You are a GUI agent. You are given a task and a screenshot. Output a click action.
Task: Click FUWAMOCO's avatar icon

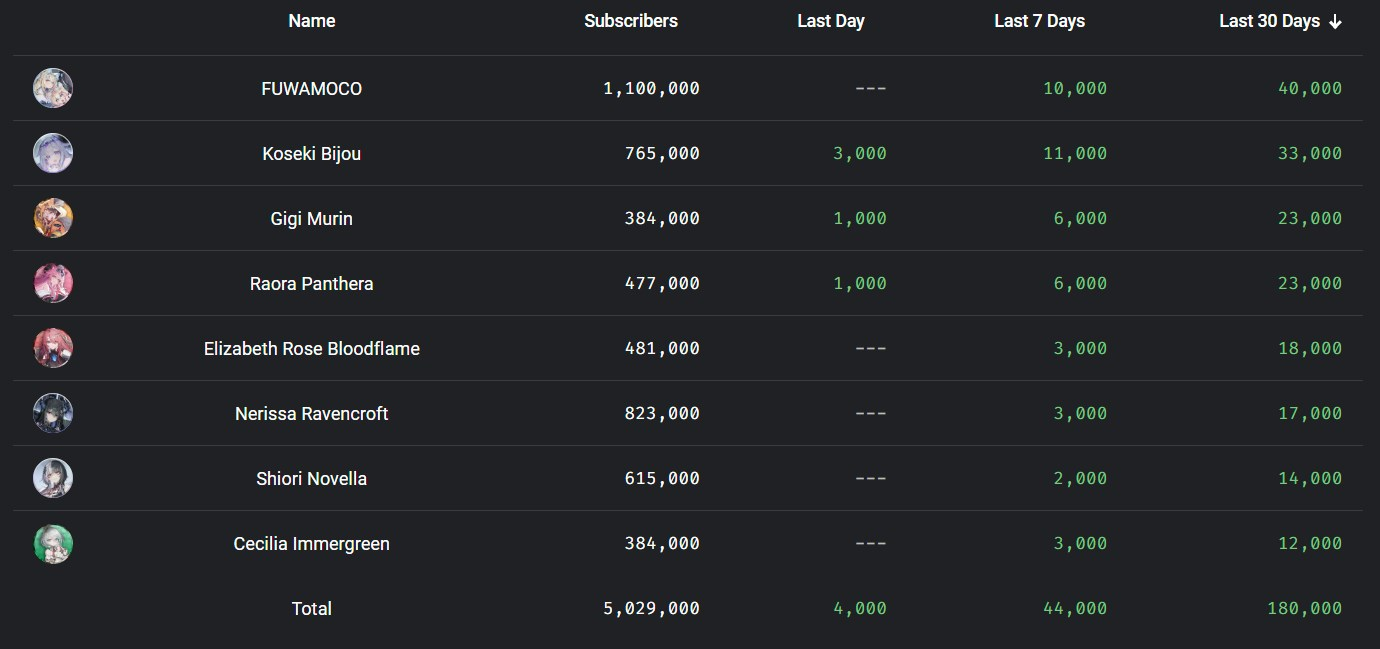[53, 89]
